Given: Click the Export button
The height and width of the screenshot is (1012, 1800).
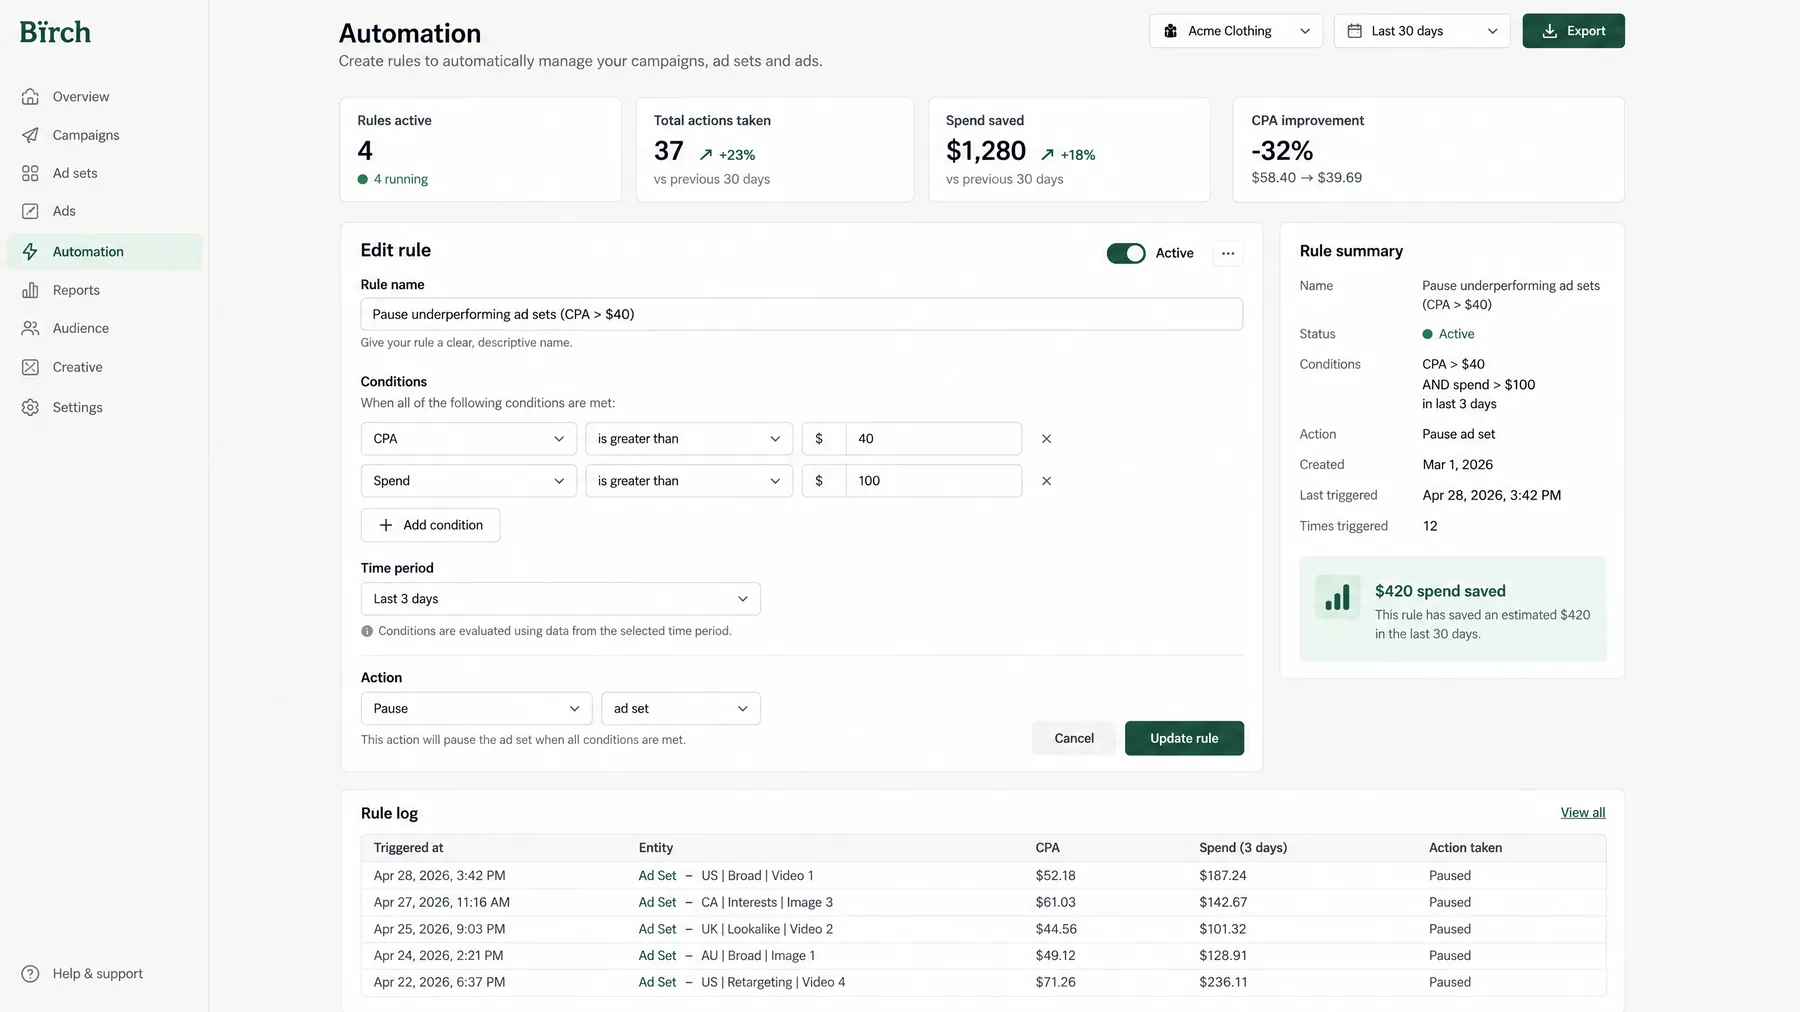Looking at the screenshot, I should click(1573, 31).
